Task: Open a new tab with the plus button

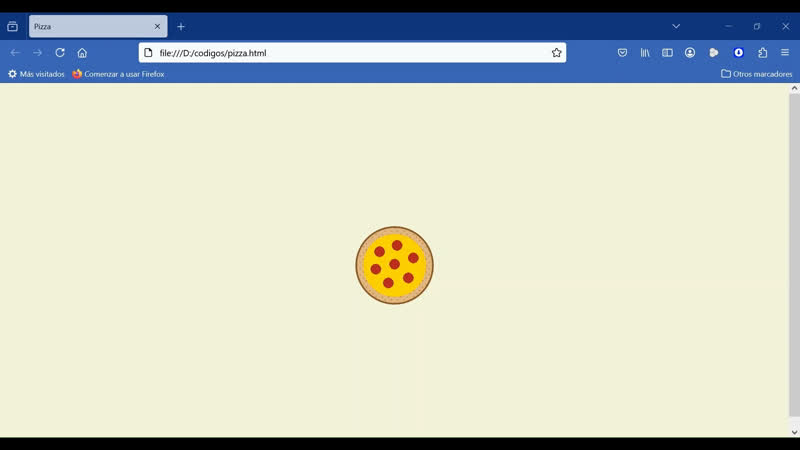Action: coord(181,27)
